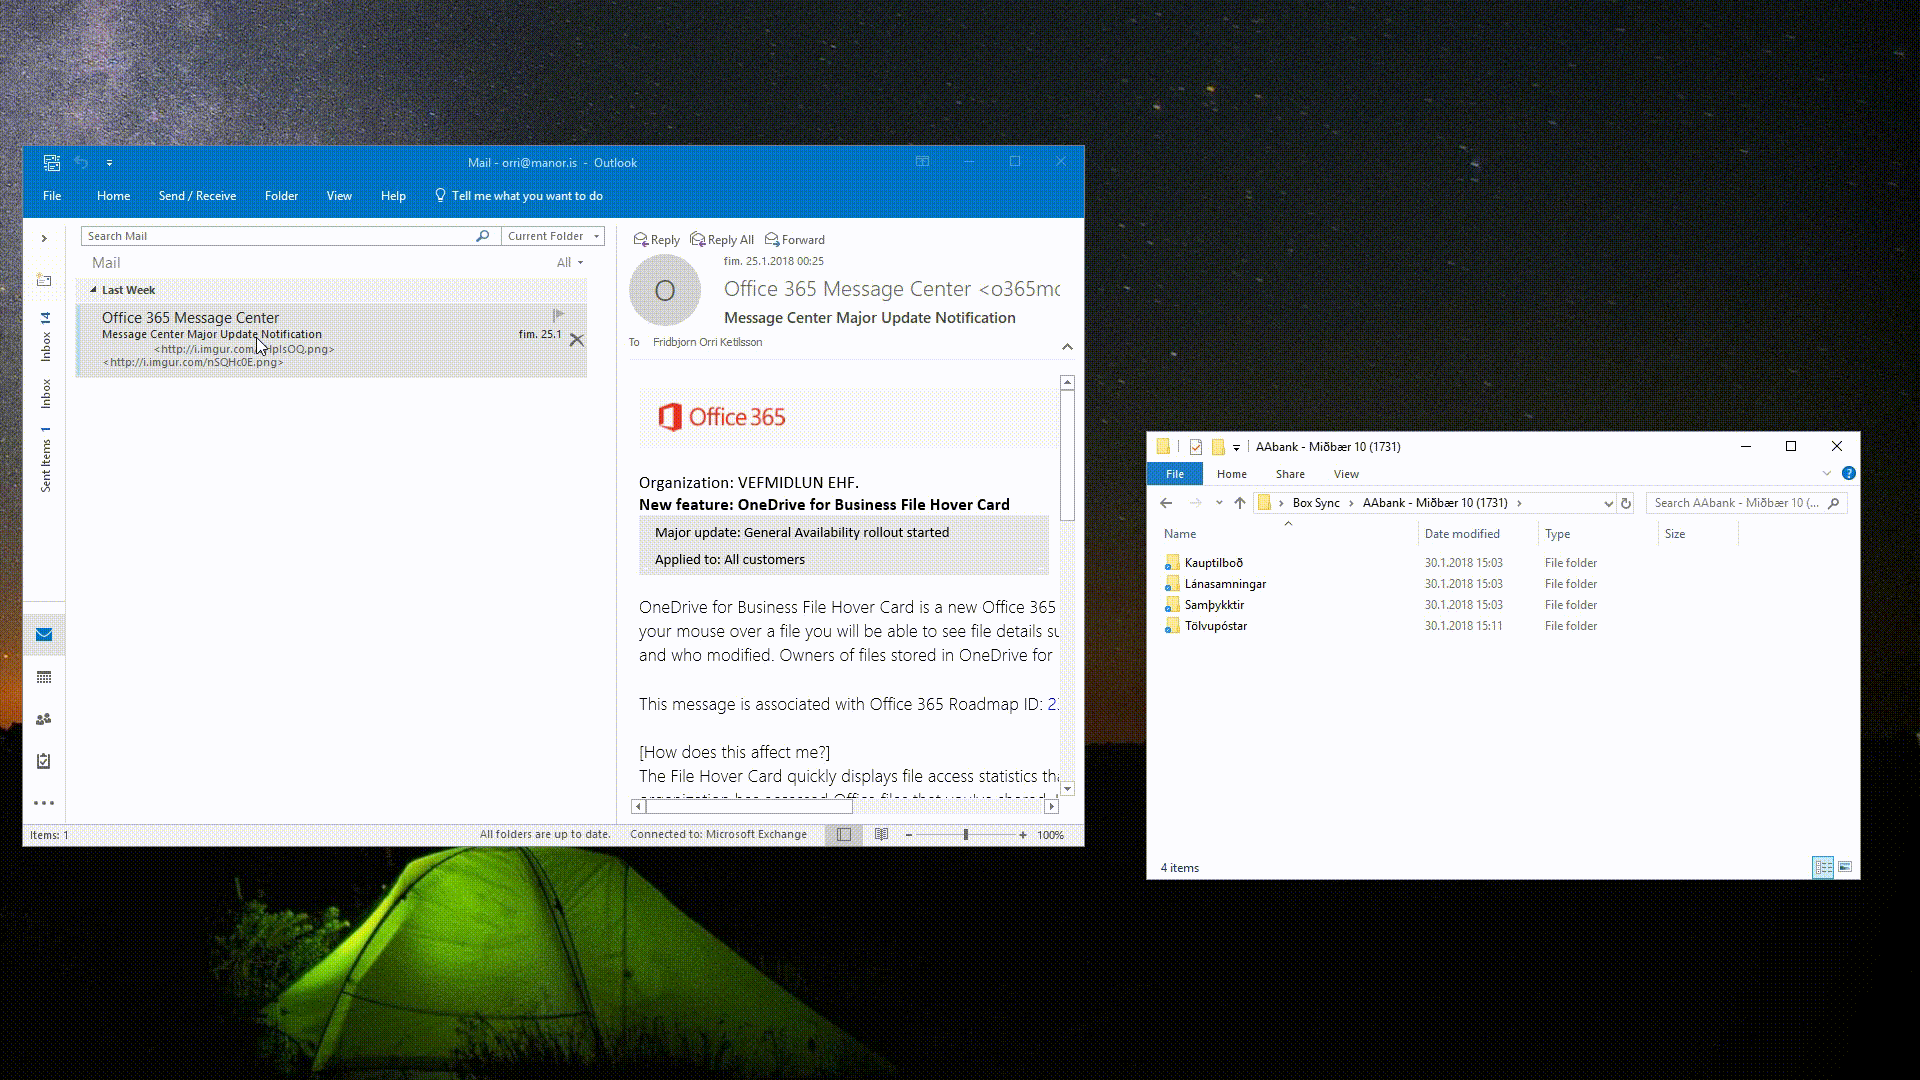1920x1080 pixels.
Task: Open Share tab in File Explorer
Action: click(1289, 474)
